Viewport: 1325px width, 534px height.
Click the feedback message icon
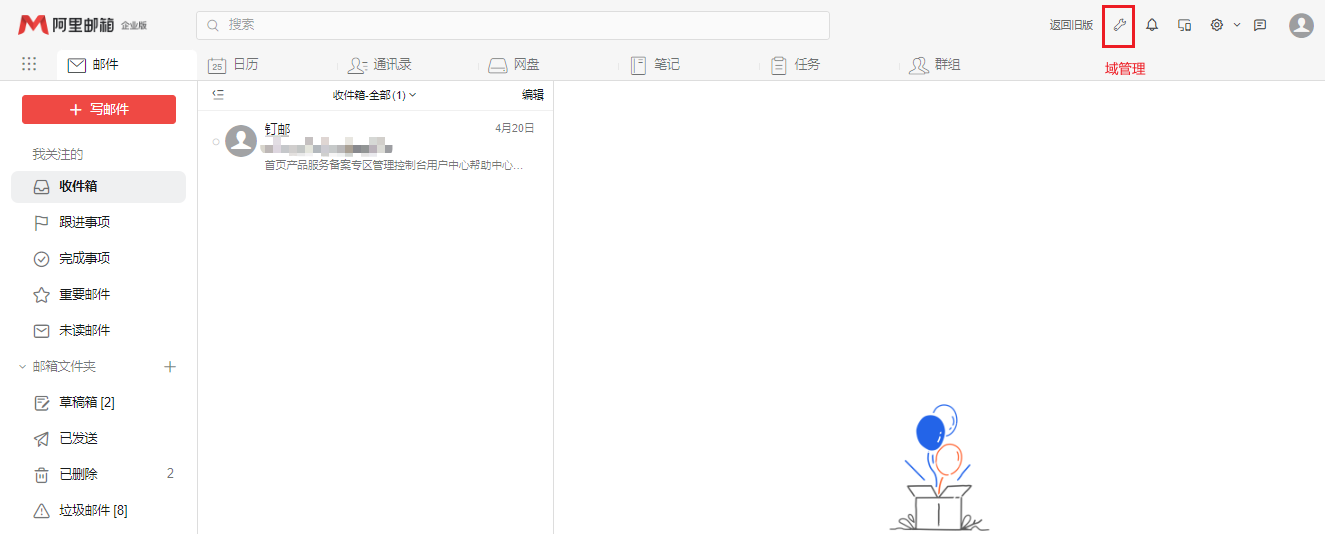pyautogui.click(x=1260, y=25)
